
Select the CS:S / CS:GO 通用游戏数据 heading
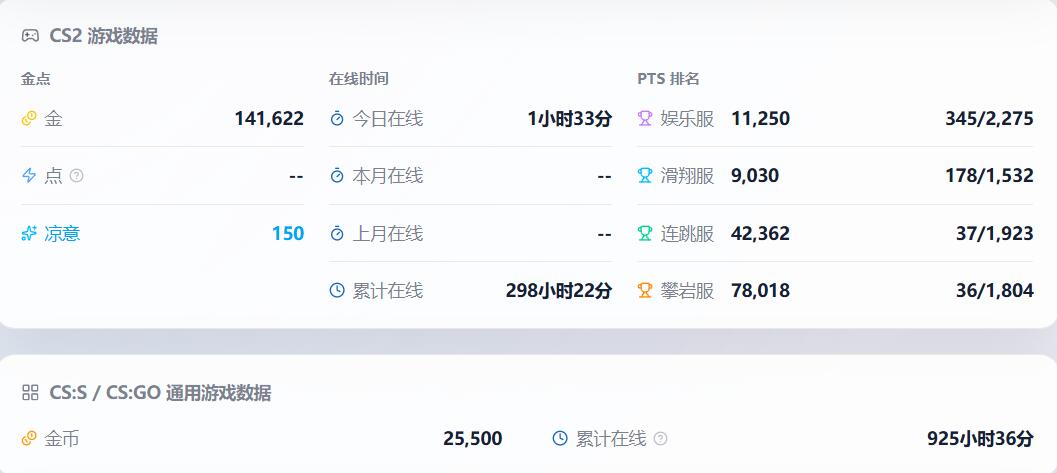160,393
